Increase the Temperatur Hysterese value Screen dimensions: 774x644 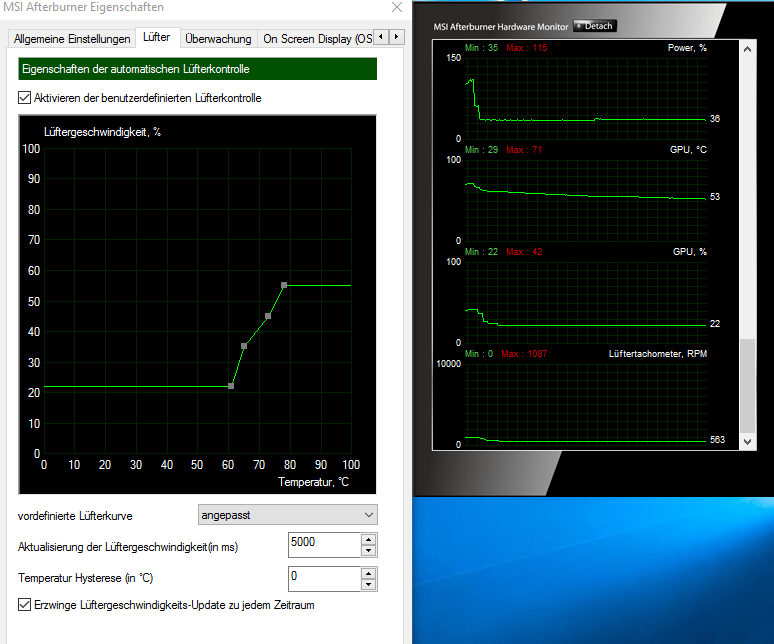point(369,573)
